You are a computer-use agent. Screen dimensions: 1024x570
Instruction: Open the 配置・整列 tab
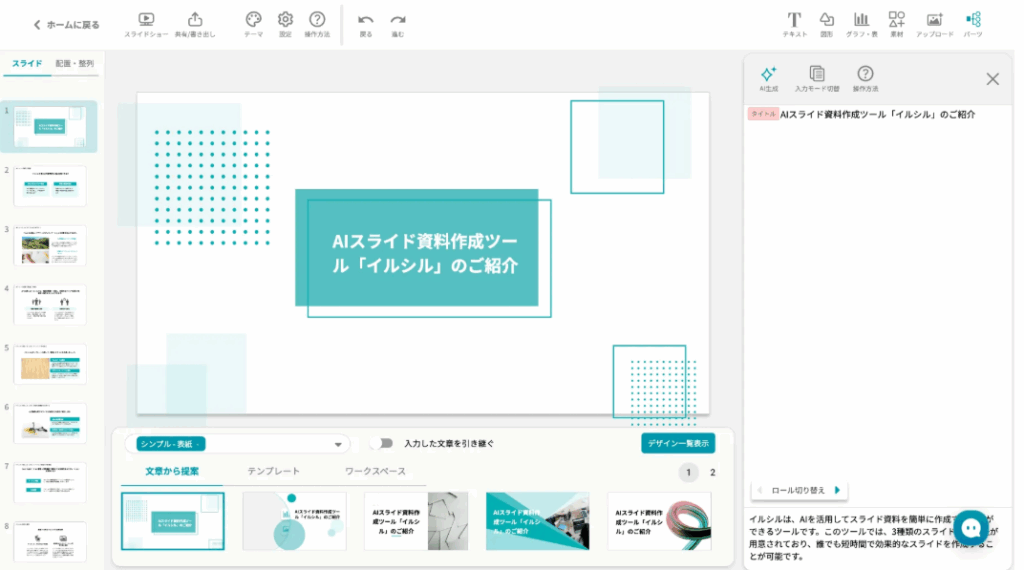[x=74, y=64]
